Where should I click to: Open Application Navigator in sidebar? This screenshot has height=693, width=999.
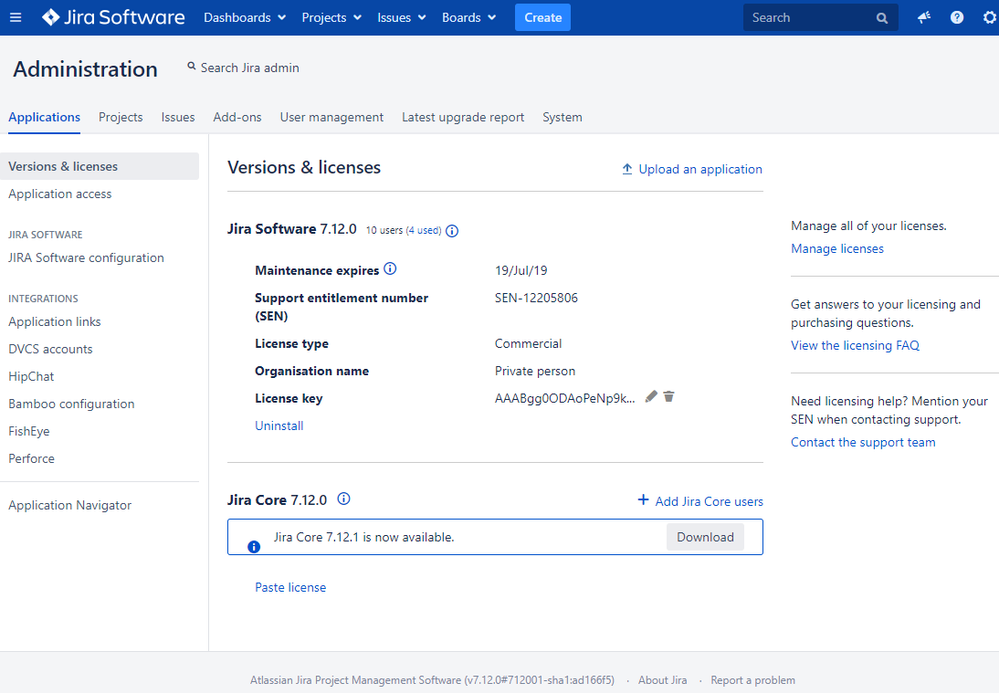click(x=70, y=505)
